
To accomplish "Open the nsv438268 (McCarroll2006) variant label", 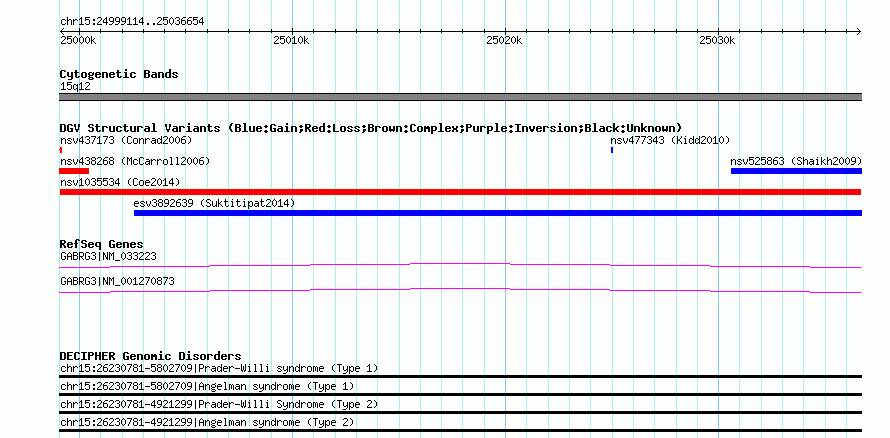I will (135, 161).
